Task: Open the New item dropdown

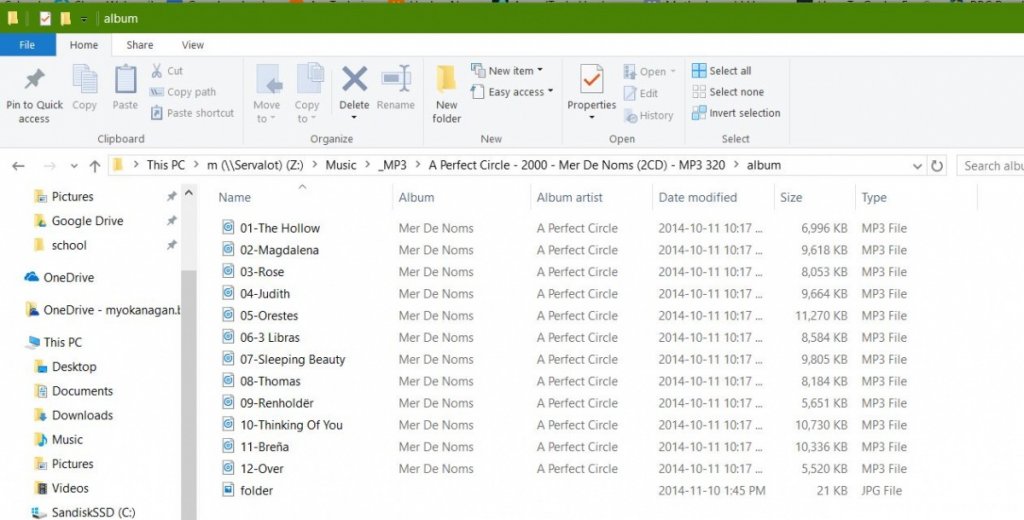Action: [x=507, y=71]
